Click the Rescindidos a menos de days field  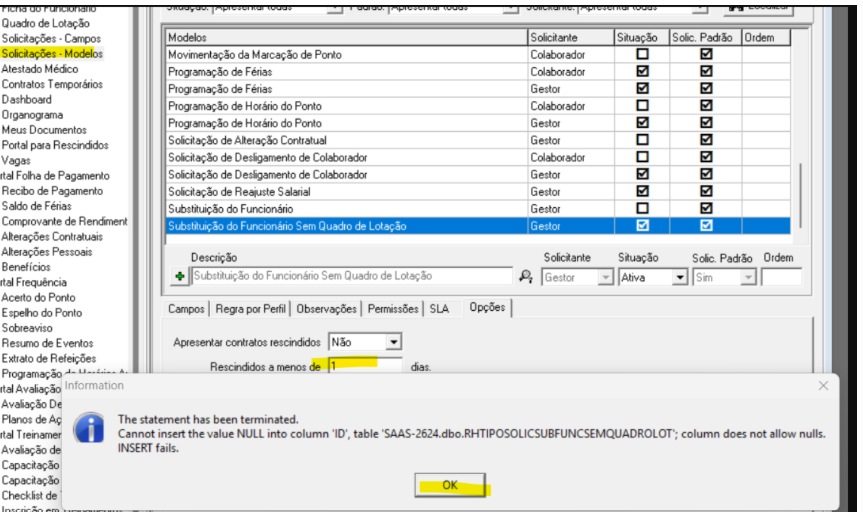click(365, 367)
